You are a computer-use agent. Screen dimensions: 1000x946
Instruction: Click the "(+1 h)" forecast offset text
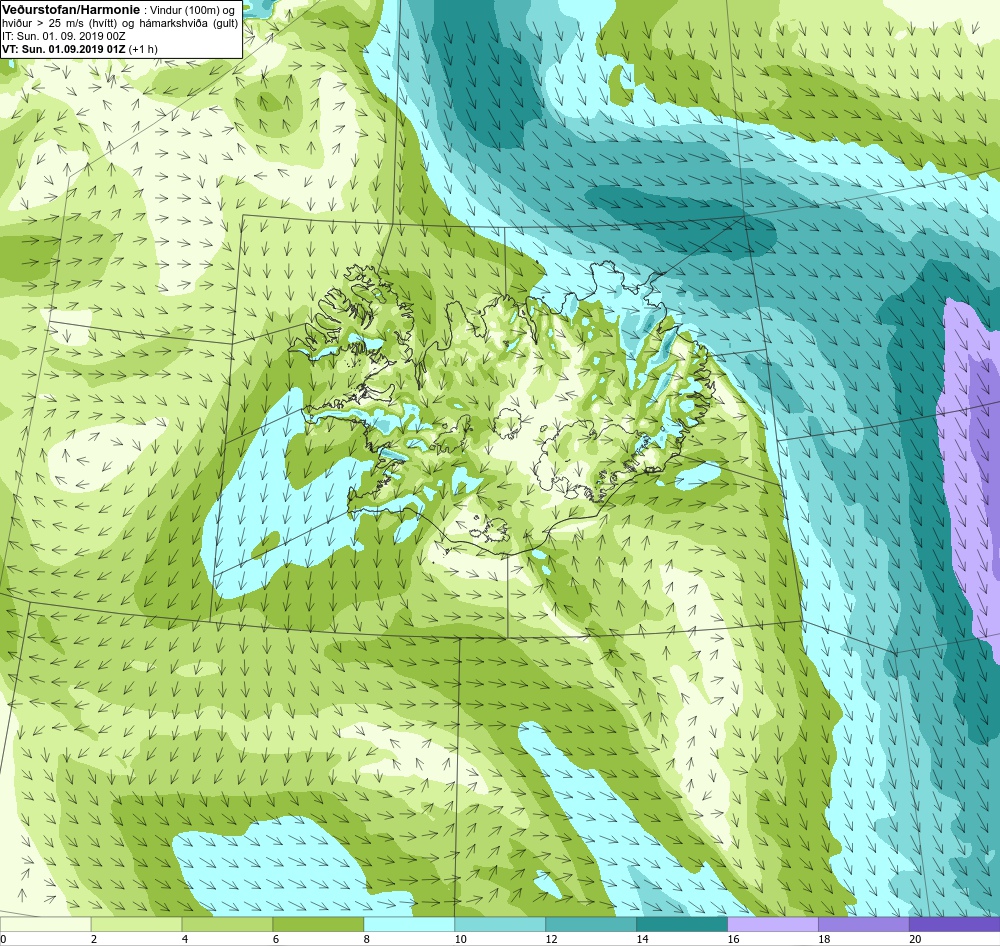(x=143, y=49)
